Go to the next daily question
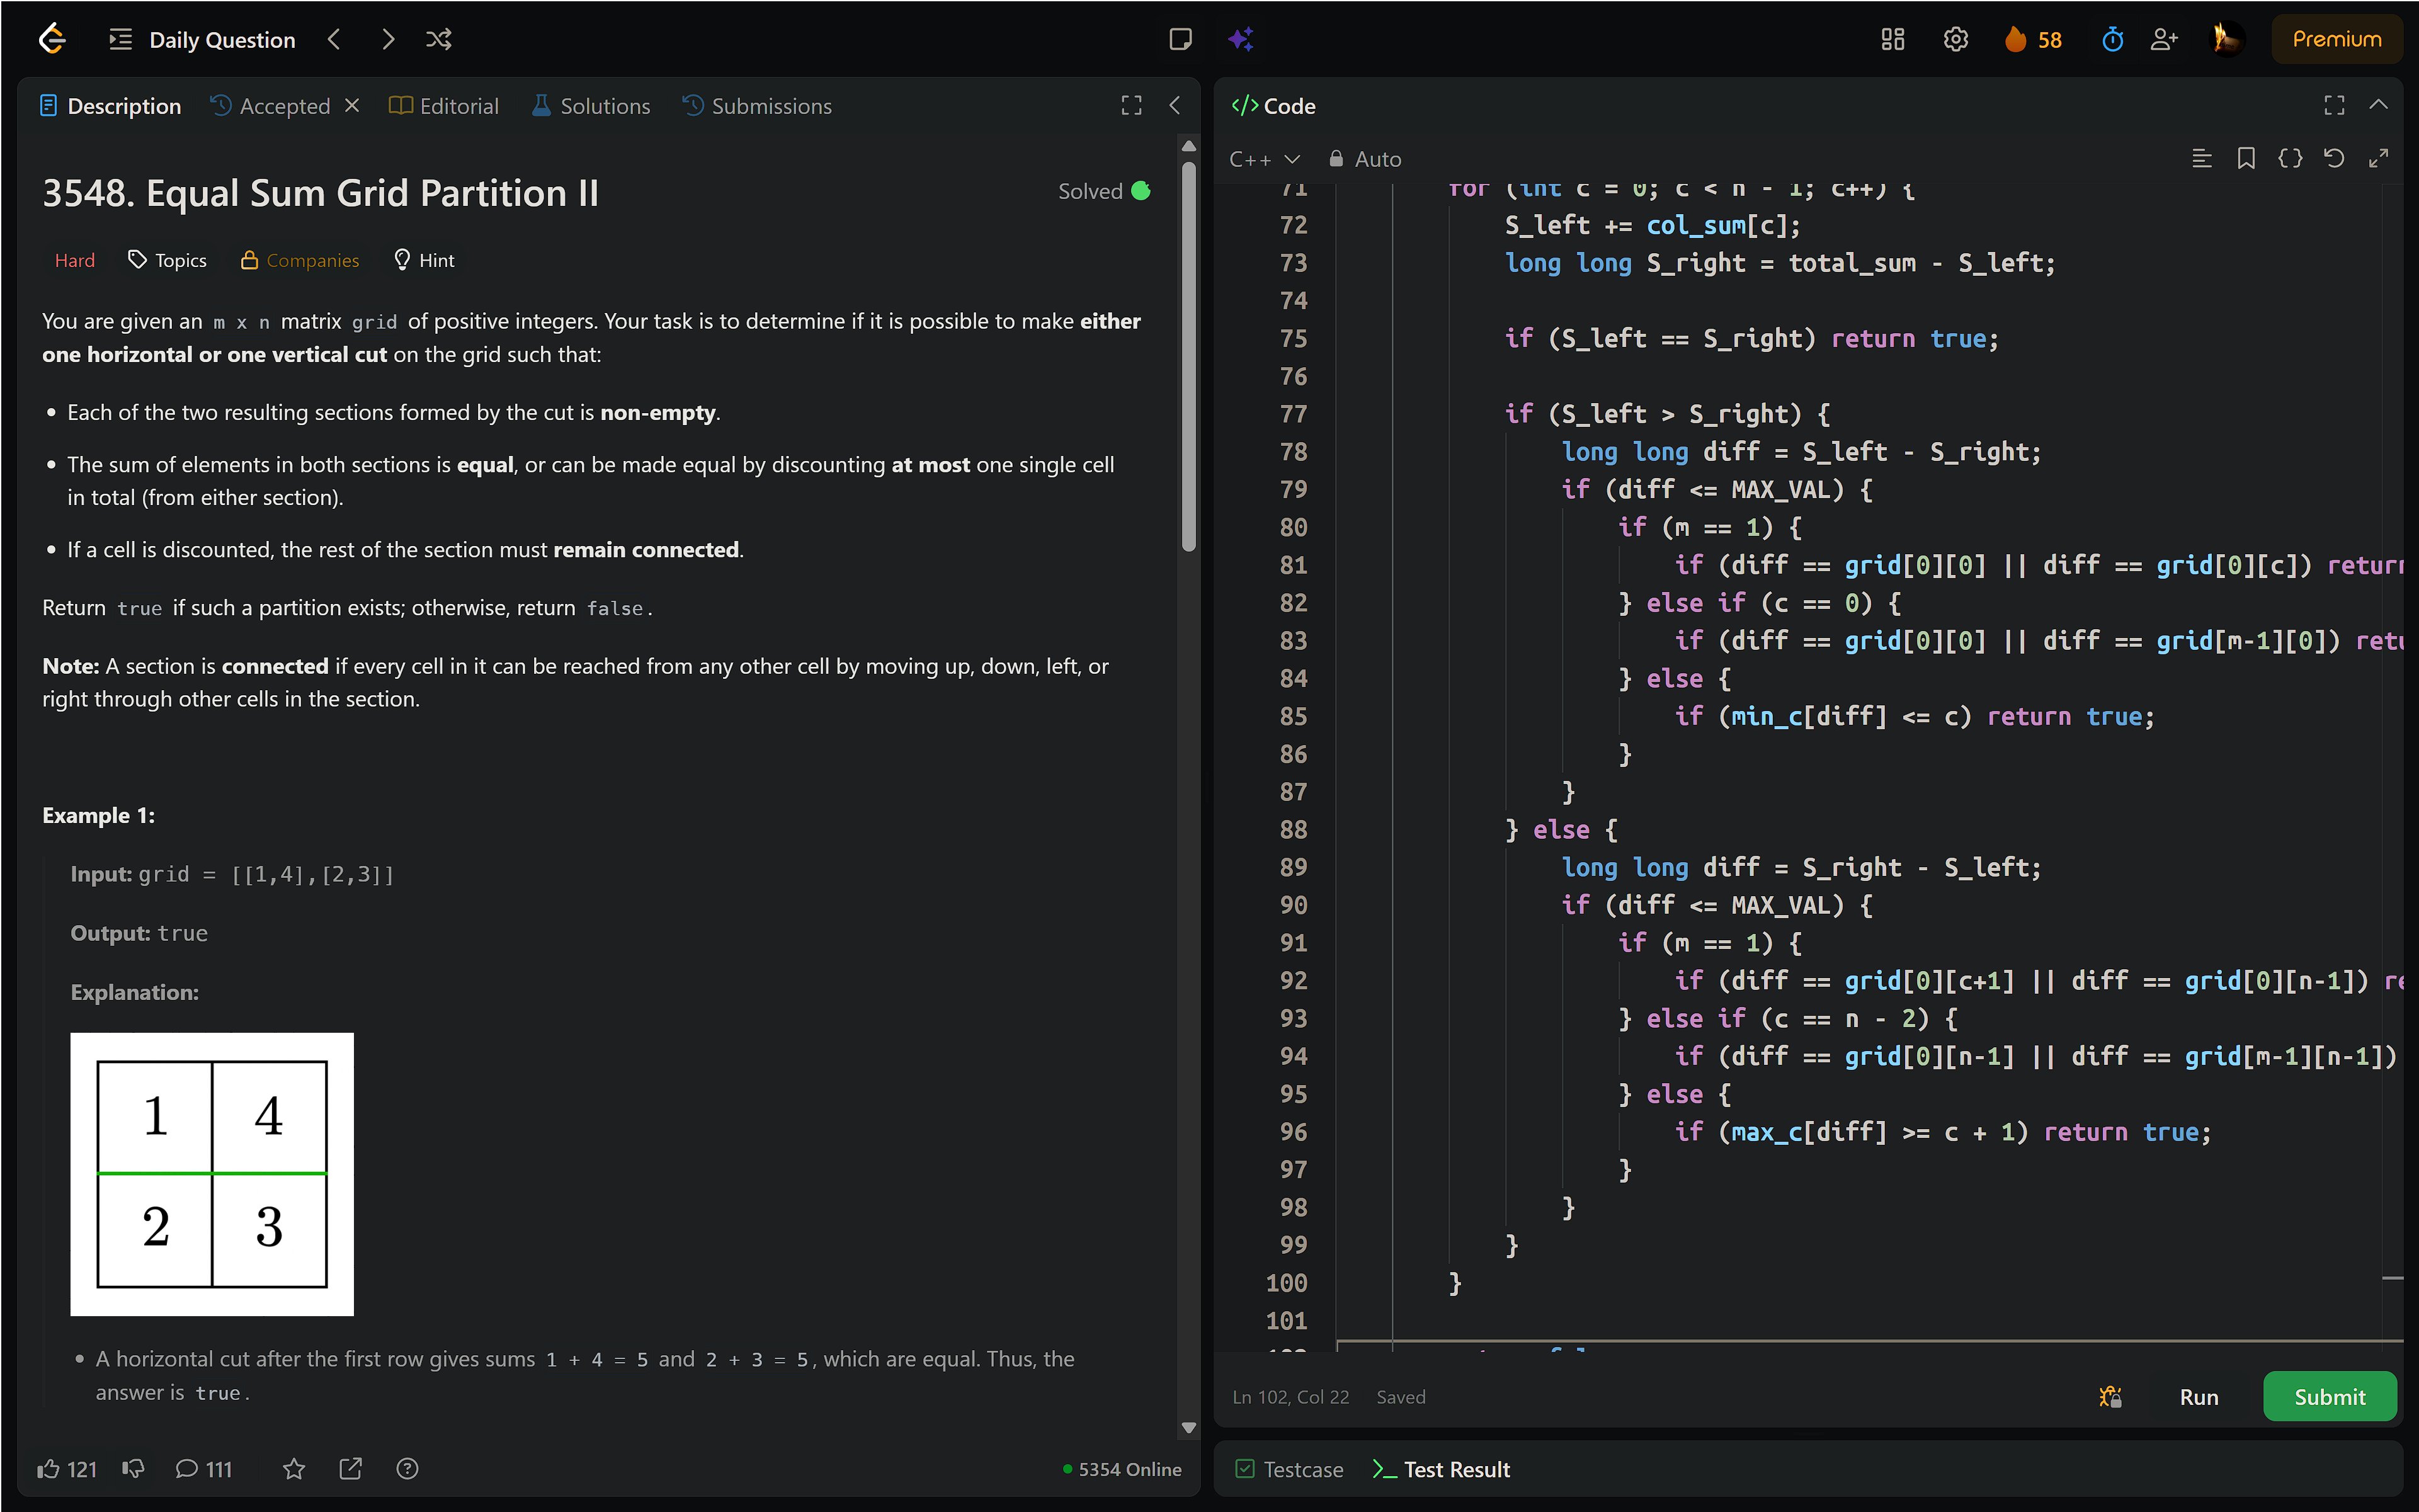The width and height of the screenshot is (2419, 1512). (388, 39)
